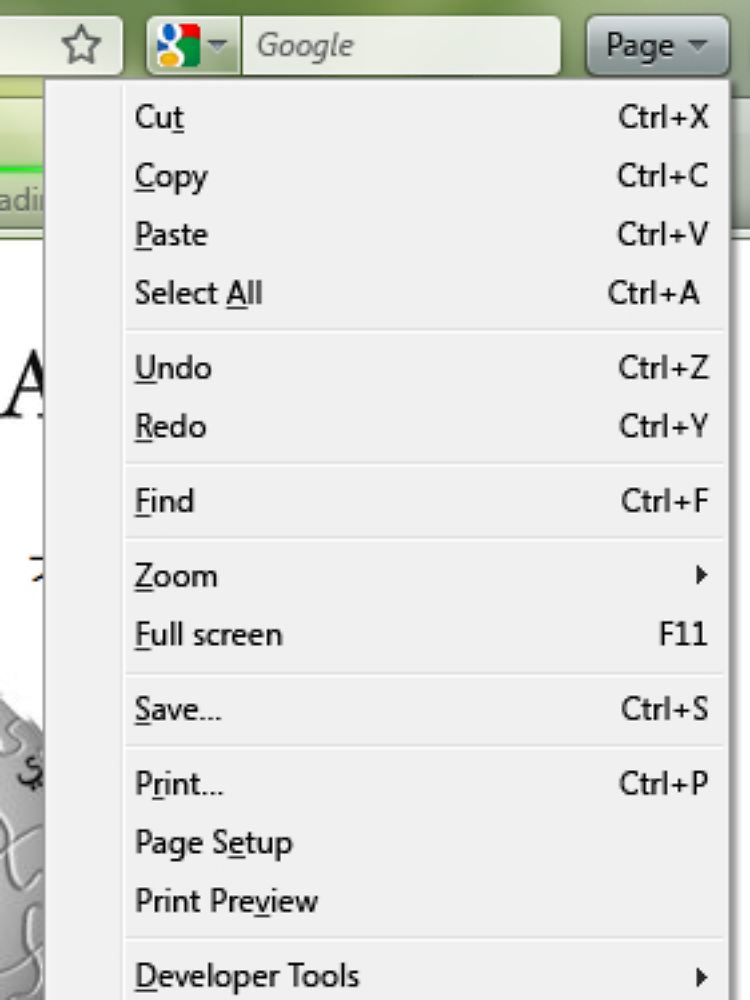Click Select All in the menu
This screenshot has height=1000, width=750.
click(198, 293)
